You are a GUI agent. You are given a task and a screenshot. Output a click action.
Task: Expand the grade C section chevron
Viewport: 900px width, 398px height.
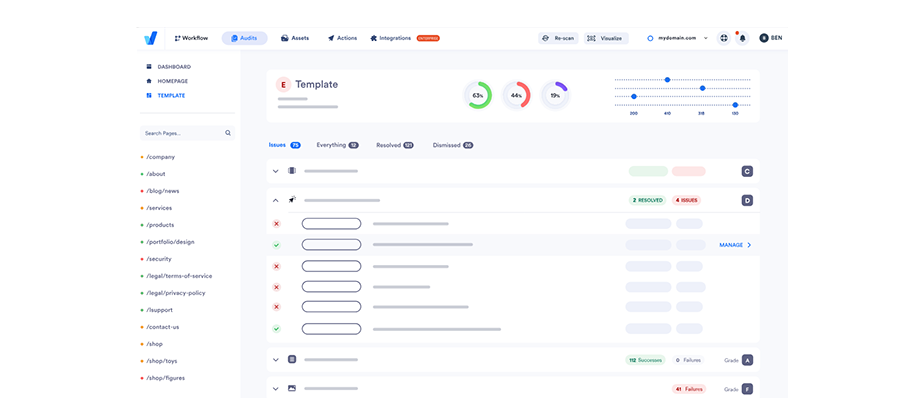click(x=276, y=171)
